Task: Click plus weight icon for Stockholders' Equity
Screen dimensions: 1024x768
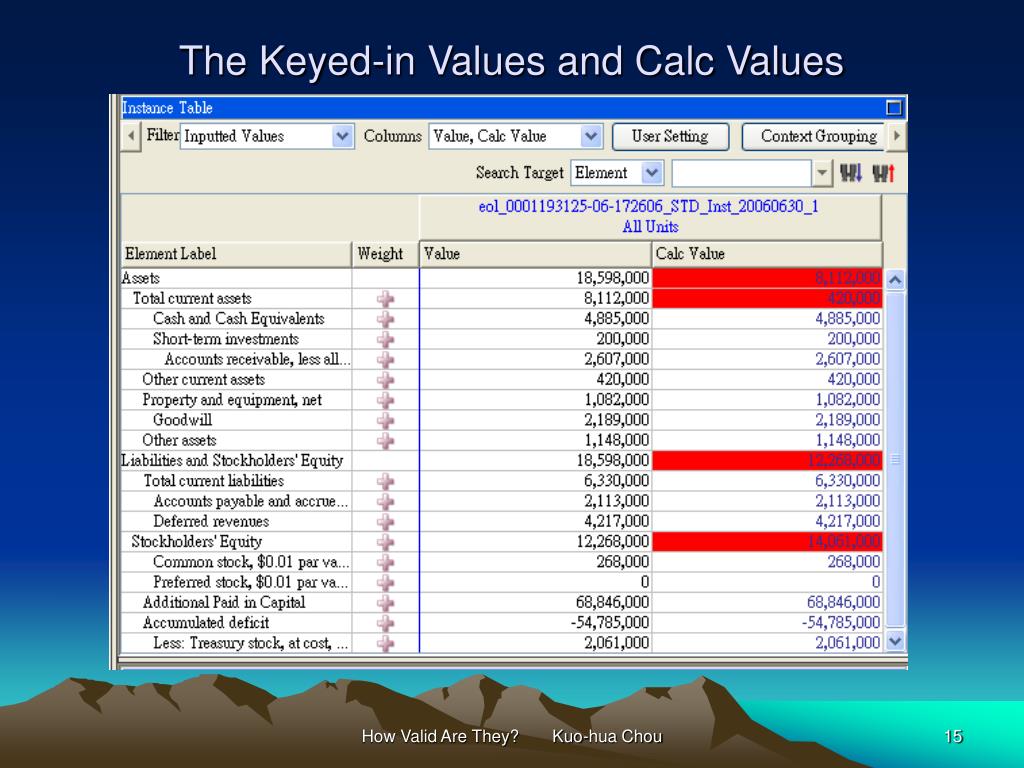Action: 385,542
